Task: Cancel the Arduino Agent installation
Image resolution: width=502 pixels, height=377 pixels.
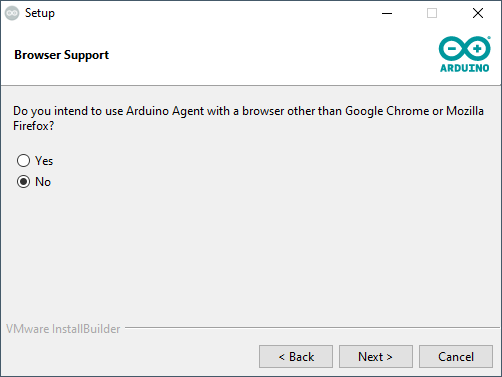Action: point(456,357)
